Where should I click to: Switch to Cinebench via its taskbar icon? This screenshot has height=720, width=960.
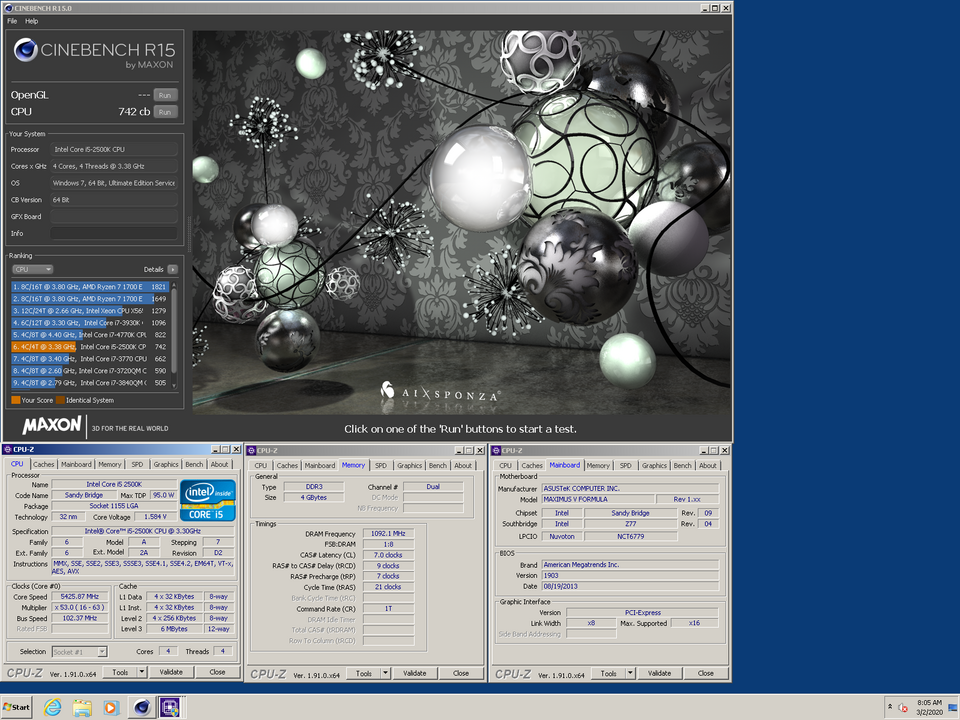coord(141,707)
